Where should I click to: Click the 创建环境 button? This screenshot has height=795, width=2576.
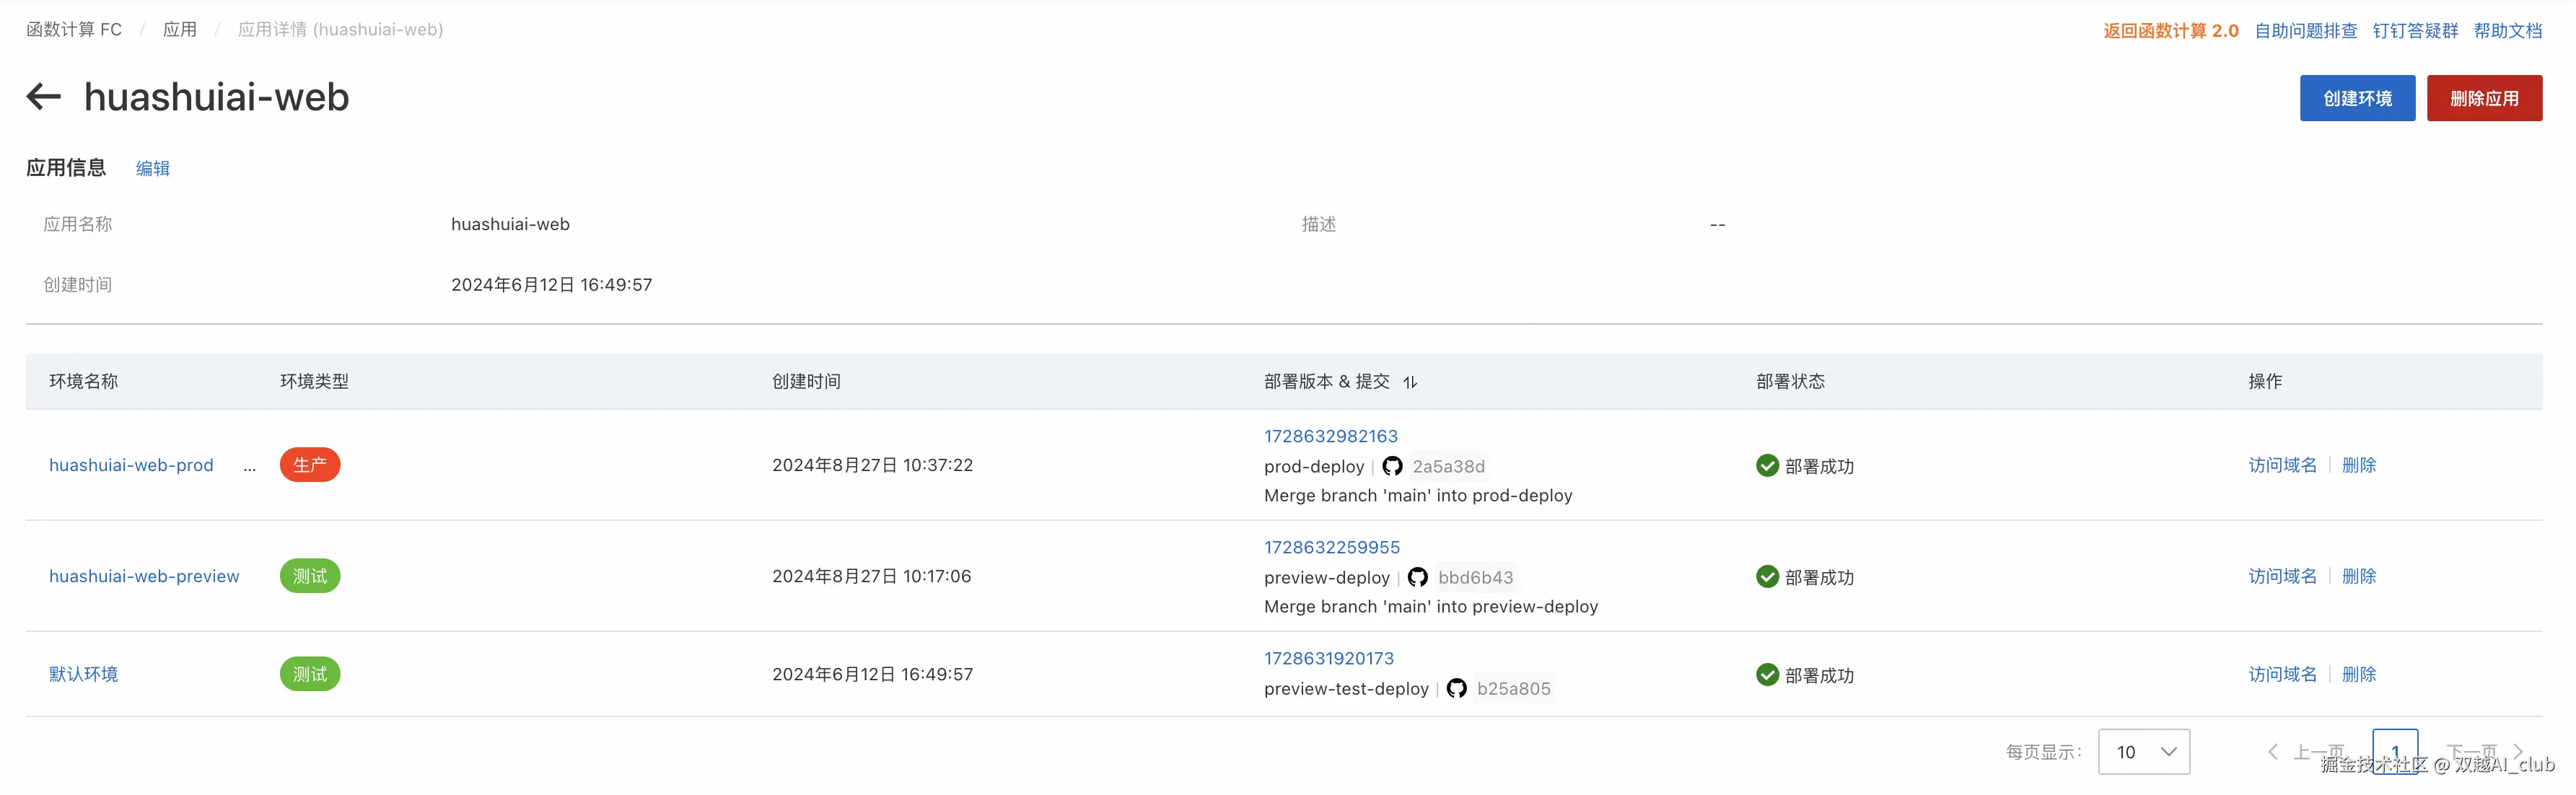pos(2356,98)
